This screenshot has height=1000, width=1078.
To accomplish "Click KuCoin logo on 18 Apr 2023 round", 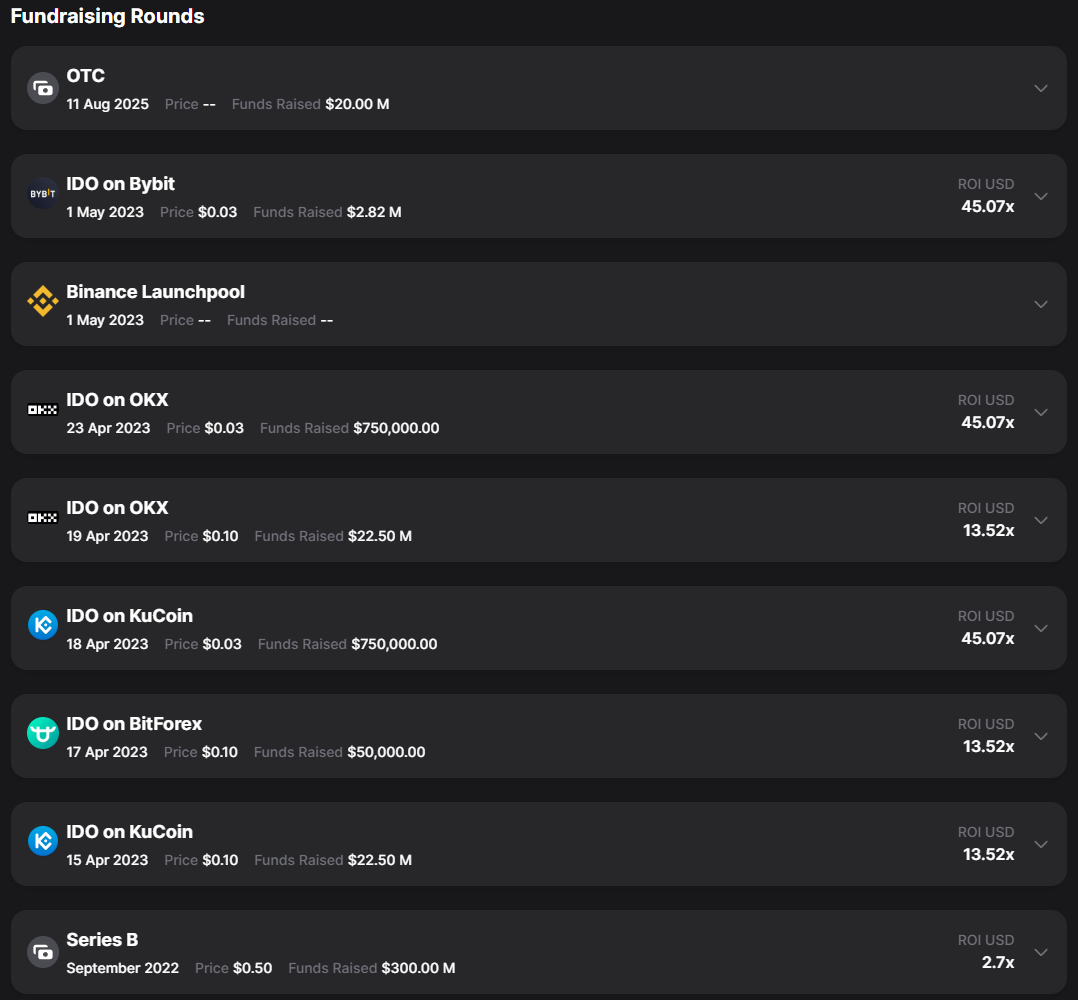I will pos(42,628).
